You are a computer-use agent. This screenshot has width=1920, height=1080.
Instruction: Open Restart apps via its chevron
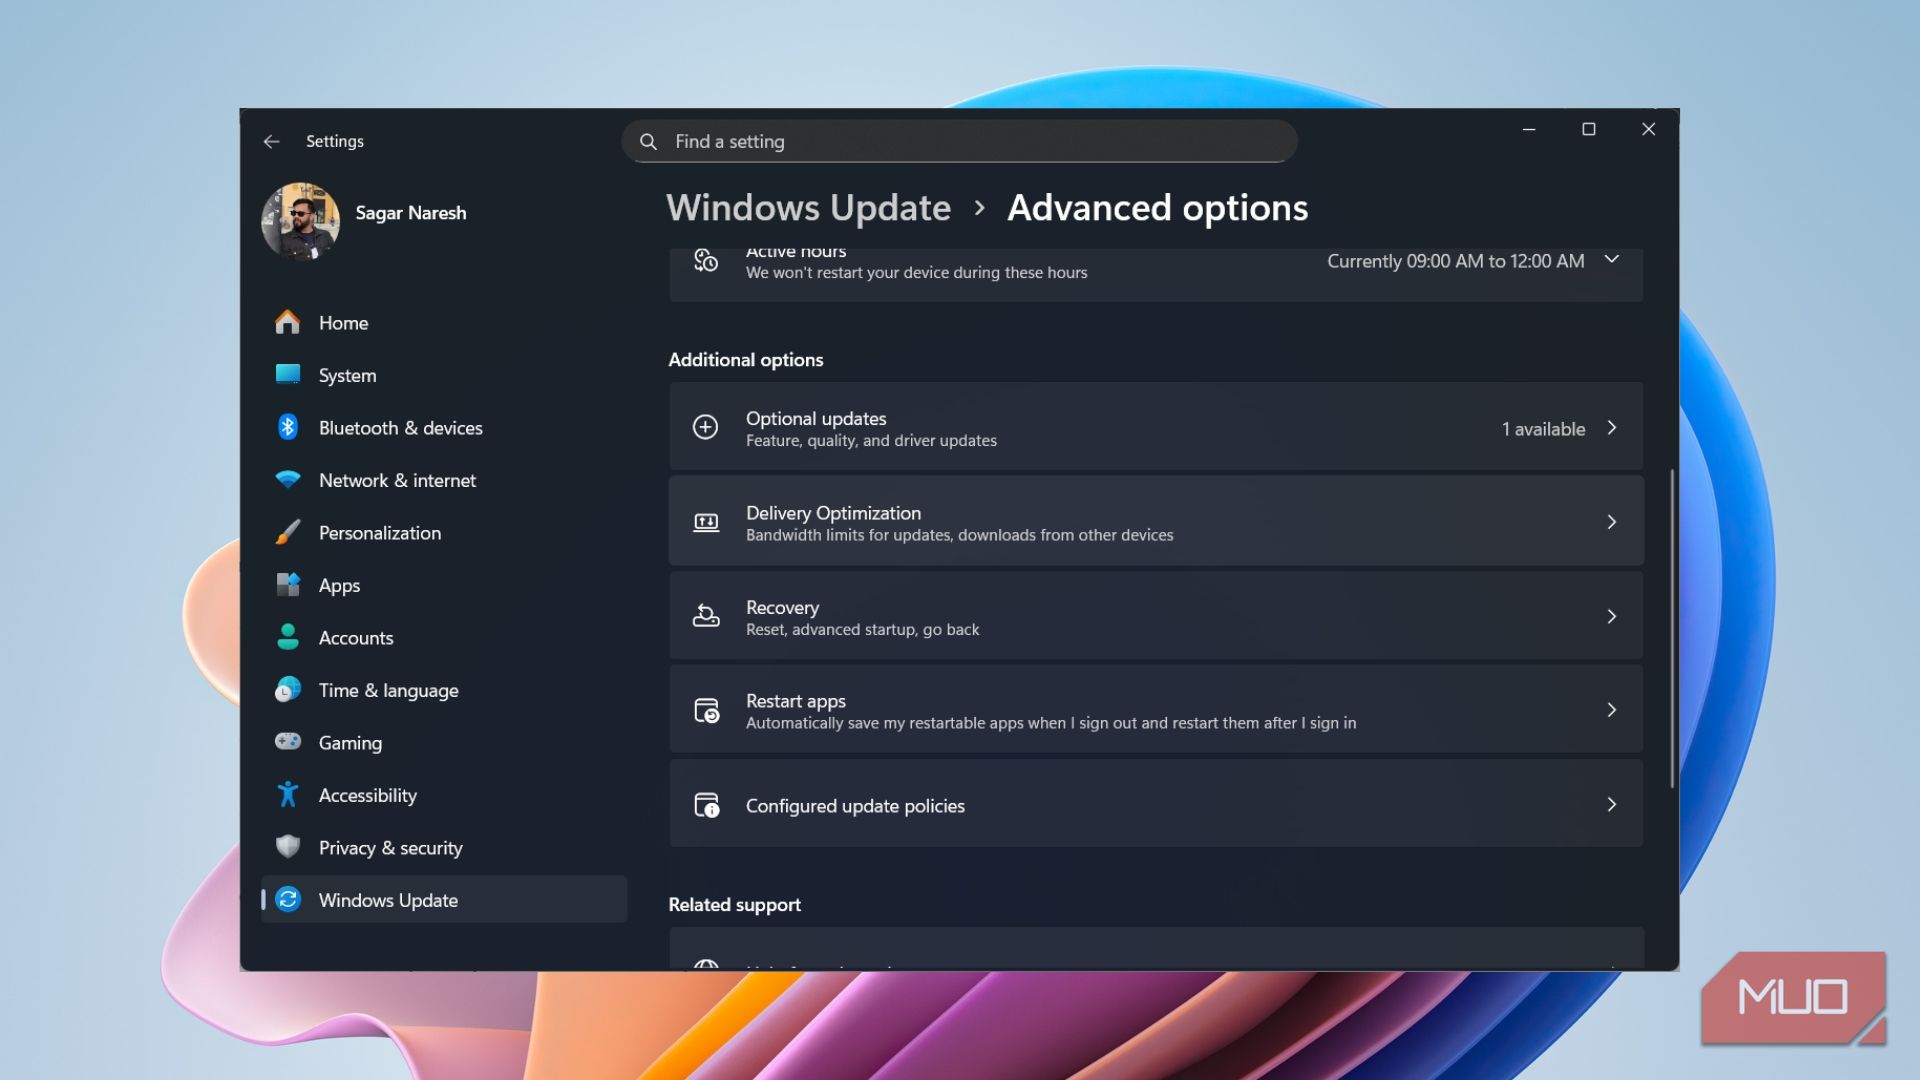coord(1612,710)
